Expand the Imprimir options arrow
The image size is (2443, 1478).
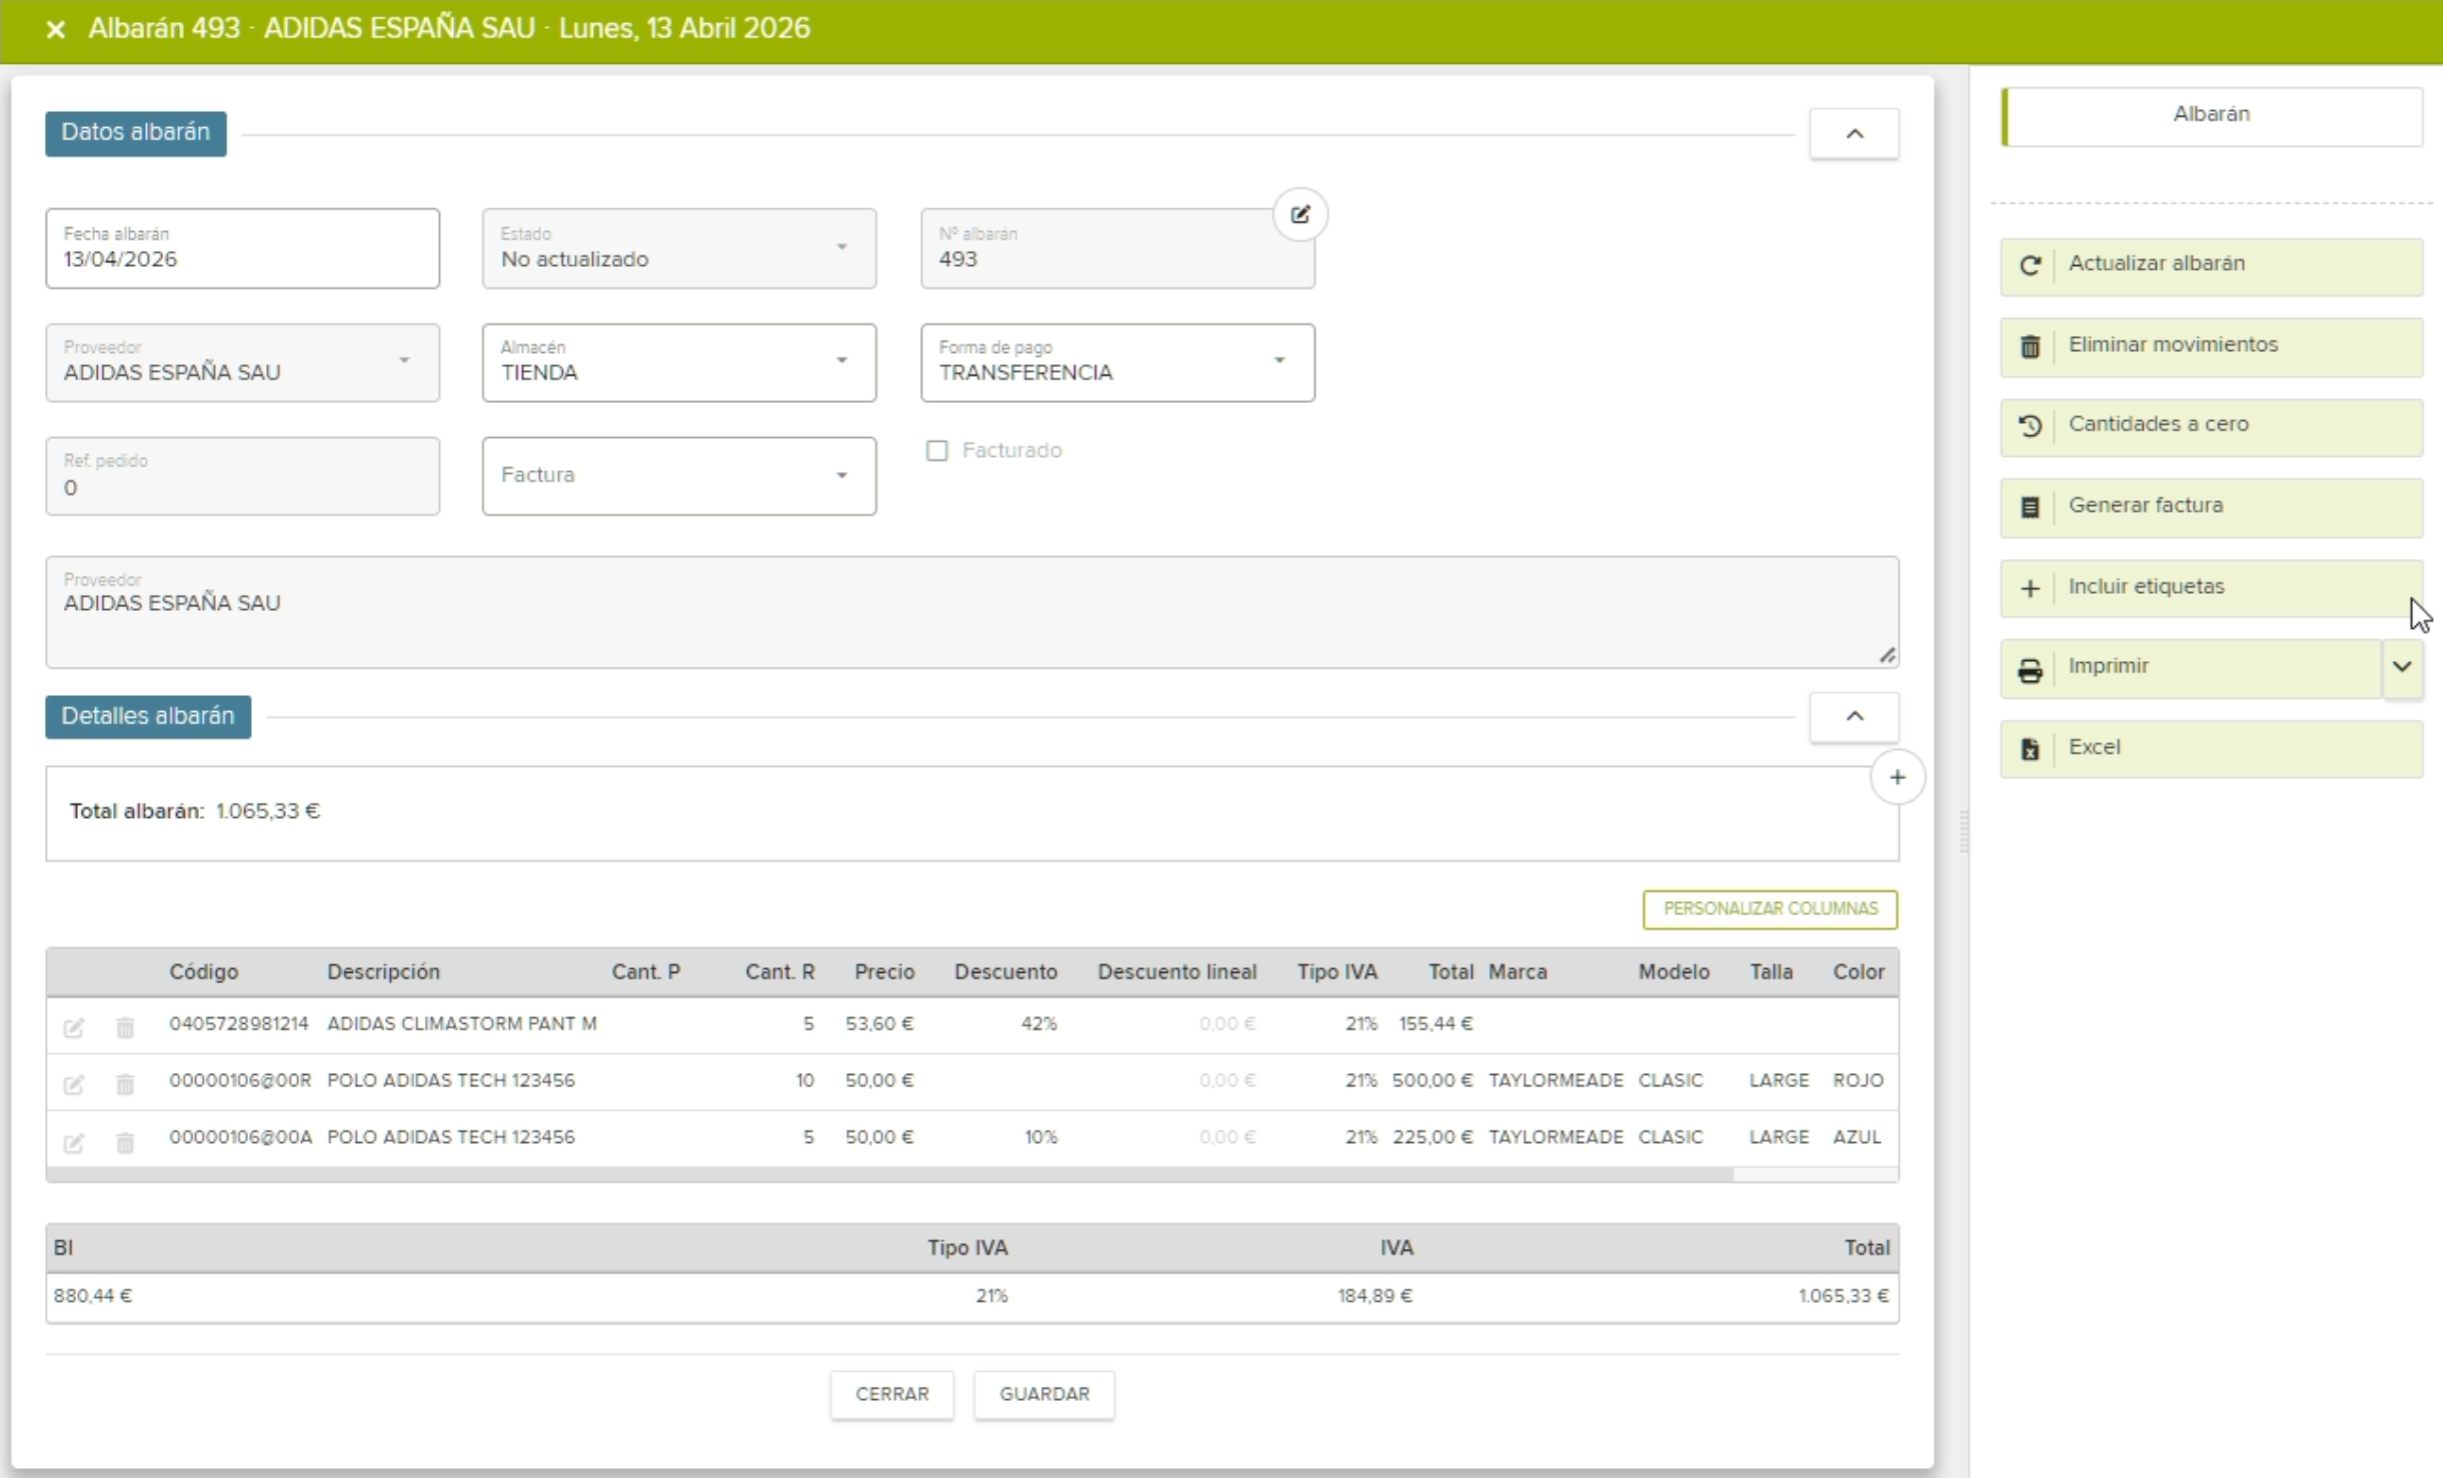click(2402, 667)
